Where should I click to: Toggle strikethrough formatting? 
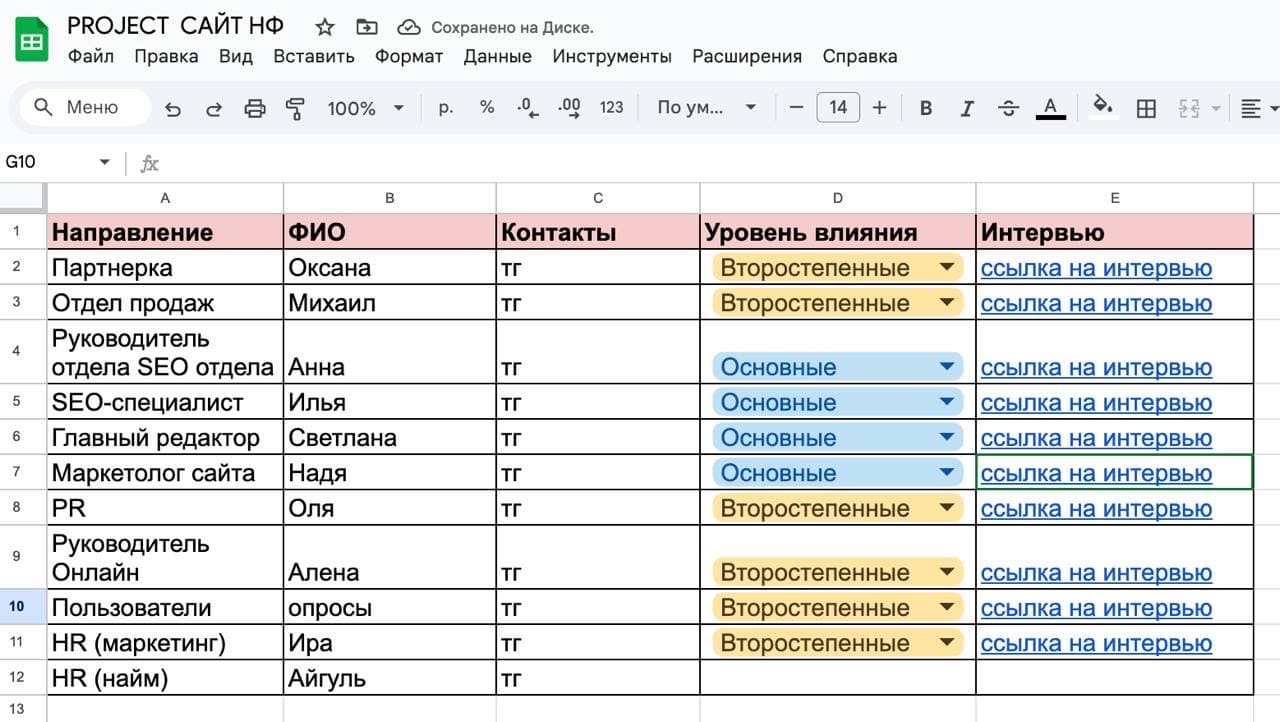[1008, 108]
